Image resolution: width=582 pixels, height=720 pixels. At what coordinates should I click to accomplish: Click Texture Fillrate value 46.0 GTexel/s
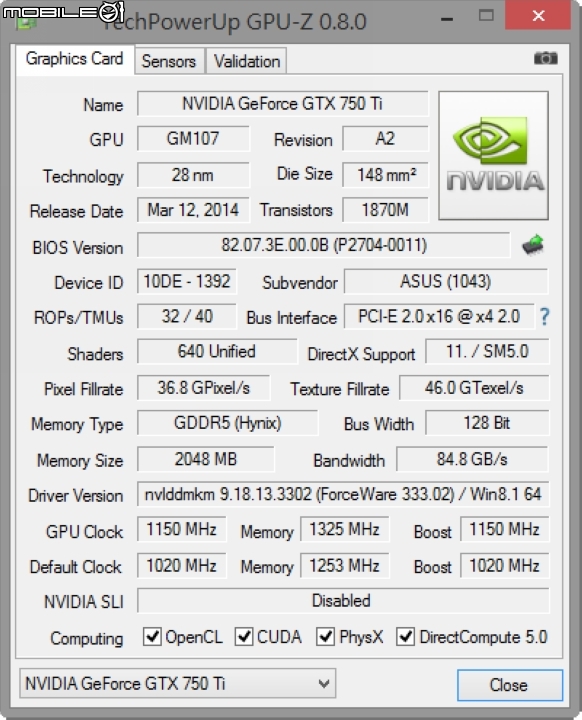pyautogui.click(x=474, y=388)
